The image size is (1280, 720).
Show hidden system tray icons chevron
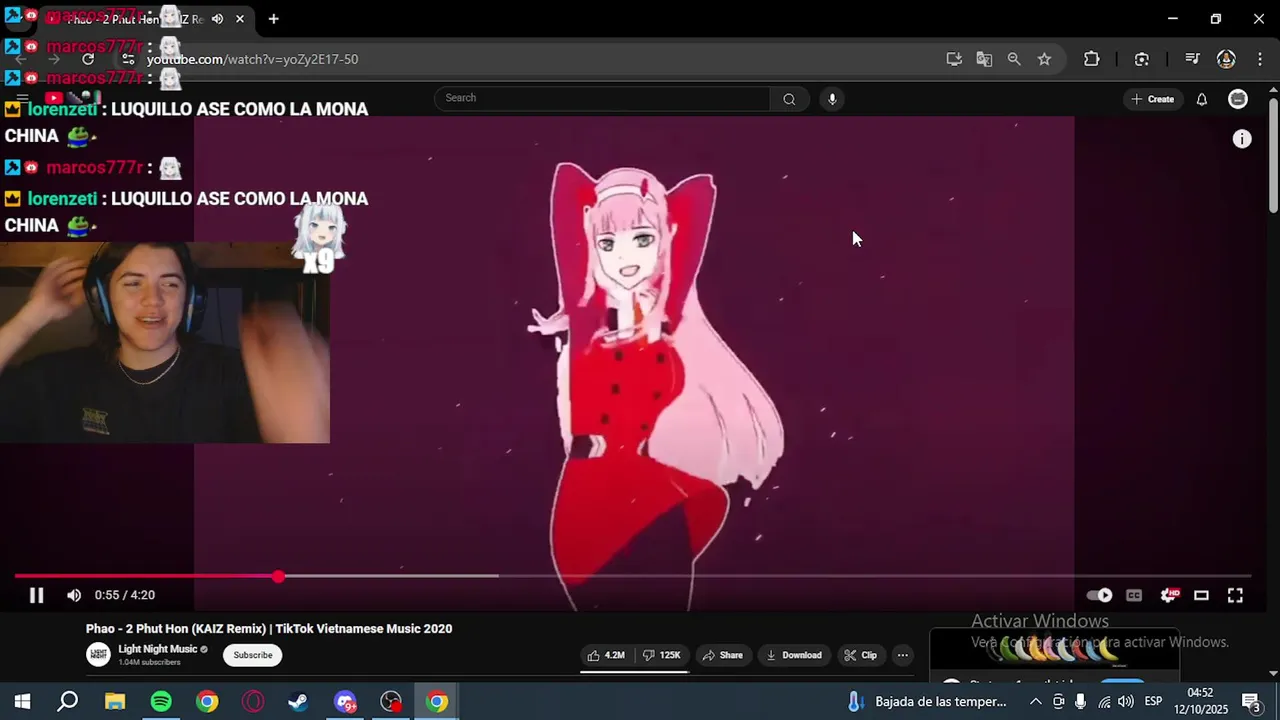(x=1036, y=702)
